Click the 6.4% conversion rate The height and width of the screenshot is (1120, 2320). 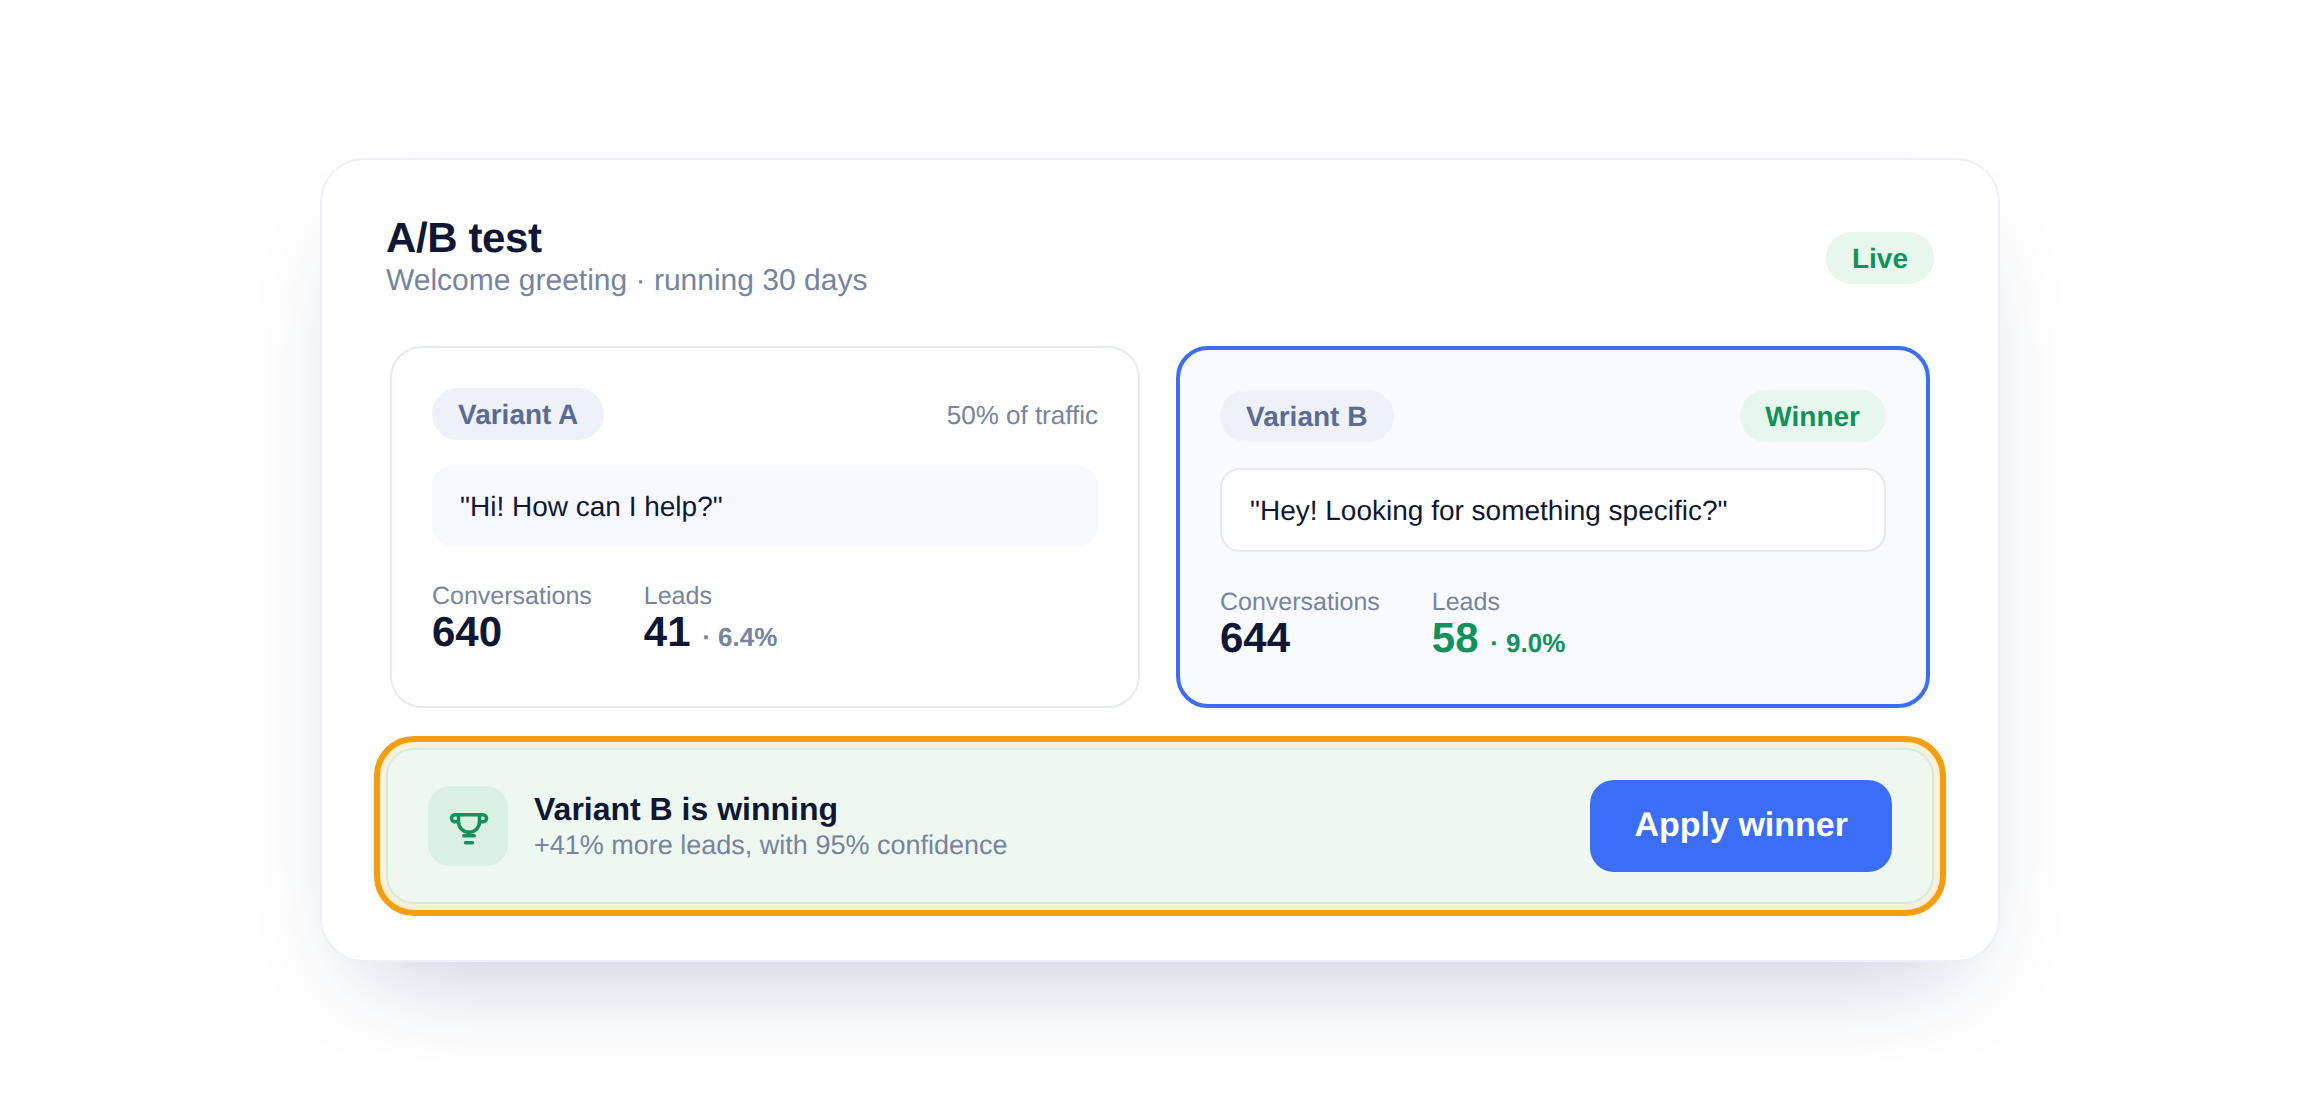[747, 638]
